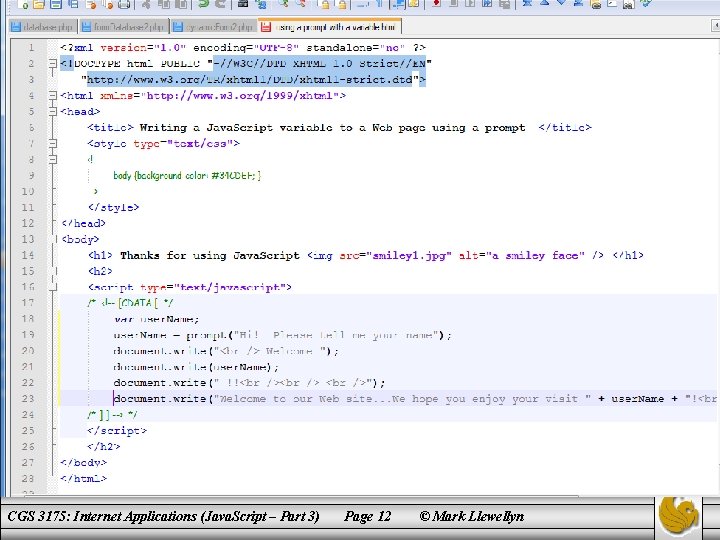Collapse the style block fold on line 7
The height and width of the screenshot is (540, 720).
click(x=53, y=143)
